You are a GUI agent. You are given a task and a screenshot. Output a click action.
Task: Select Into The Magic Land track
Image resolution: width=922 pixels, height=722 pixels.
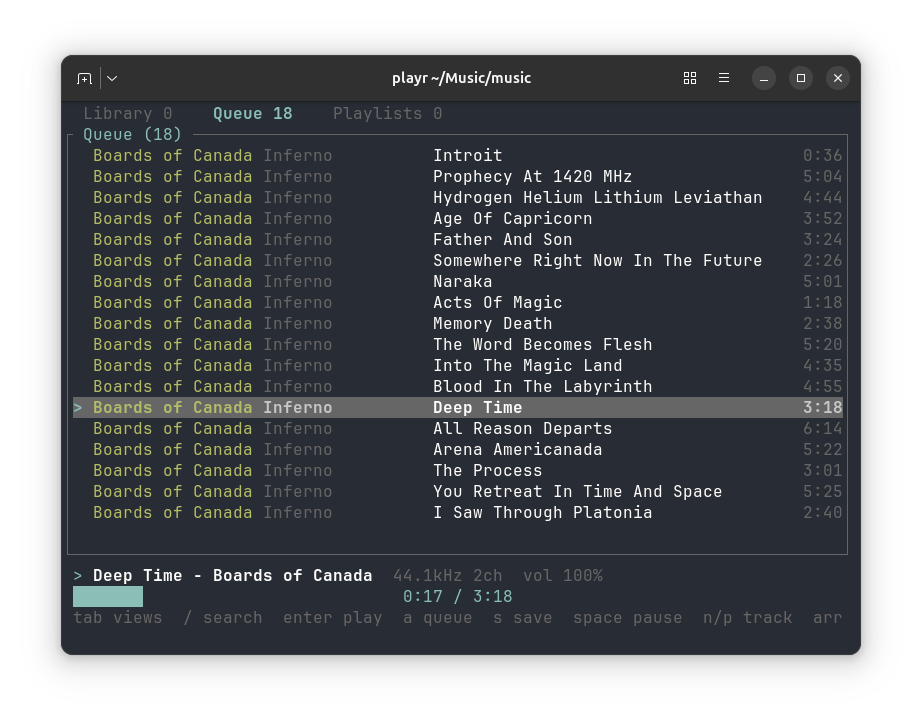point(457,366)
